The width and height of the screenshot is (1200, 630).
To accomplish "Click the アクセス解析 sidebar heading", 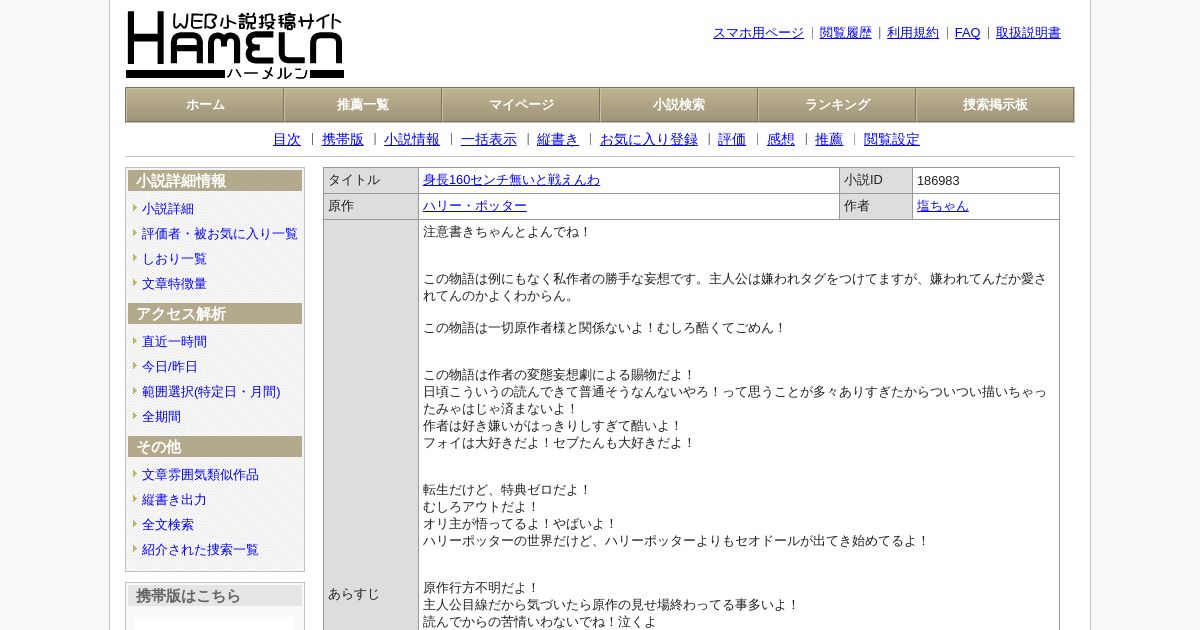I will pos(215,314).
